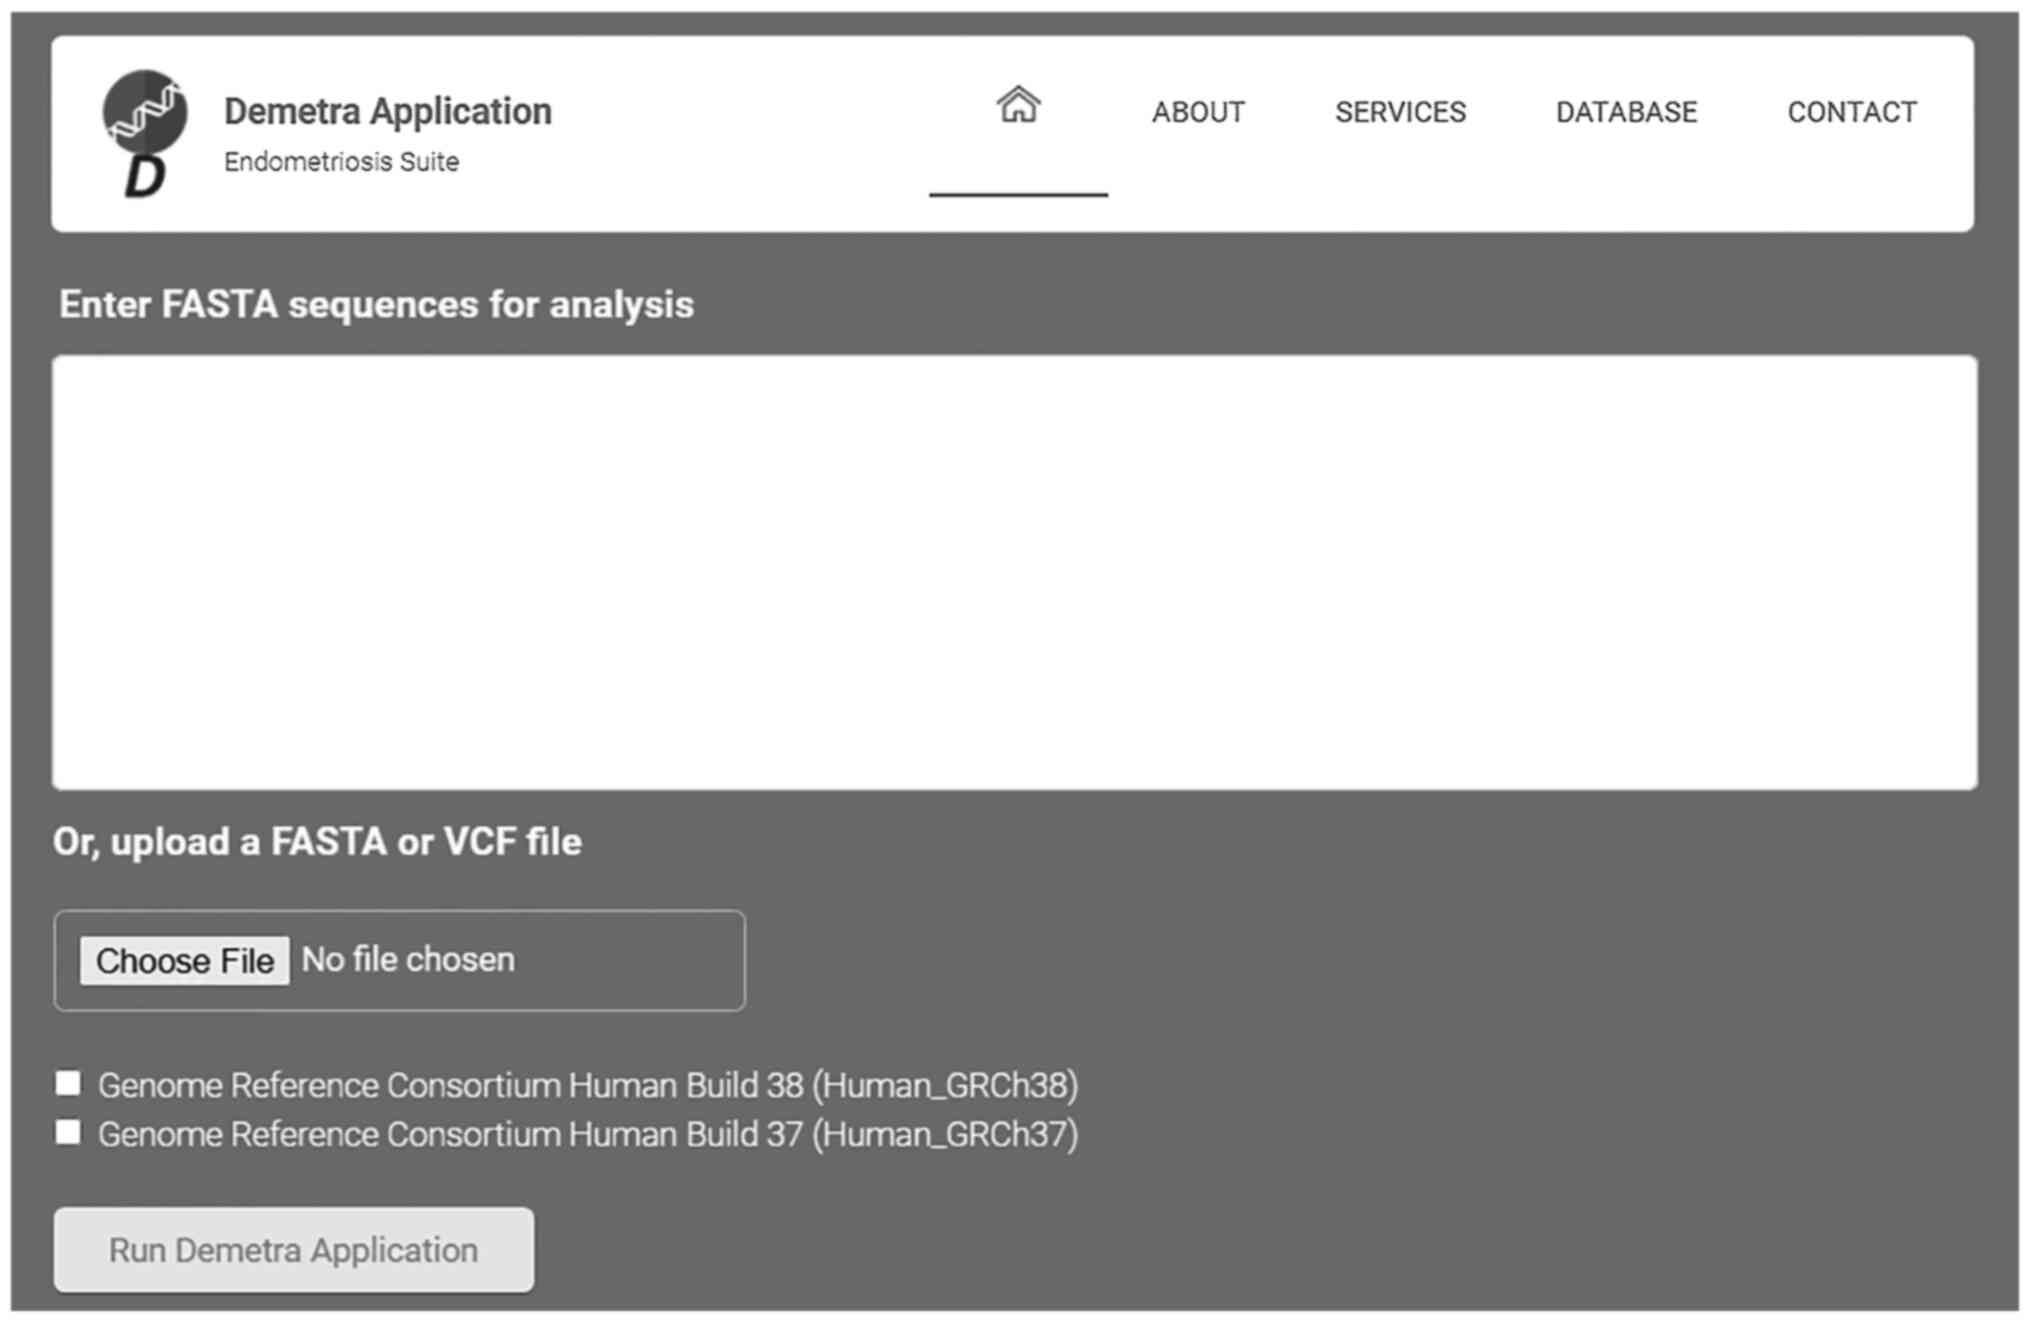The height and width of the screenshot is (1323, 2031).
Task: Open the DATABASE section
Action: tap(1626, 112)
